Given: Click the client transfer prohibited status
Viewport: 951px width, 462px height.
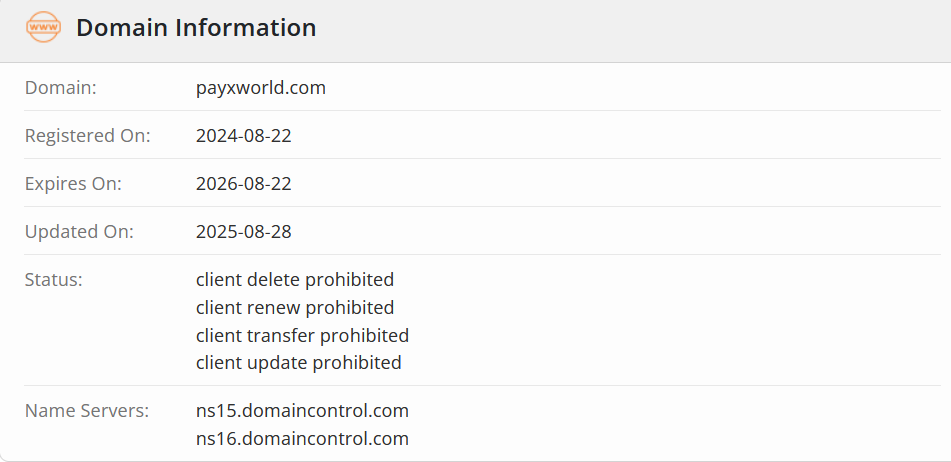Looking at the screenshot, I should point(302,335).
